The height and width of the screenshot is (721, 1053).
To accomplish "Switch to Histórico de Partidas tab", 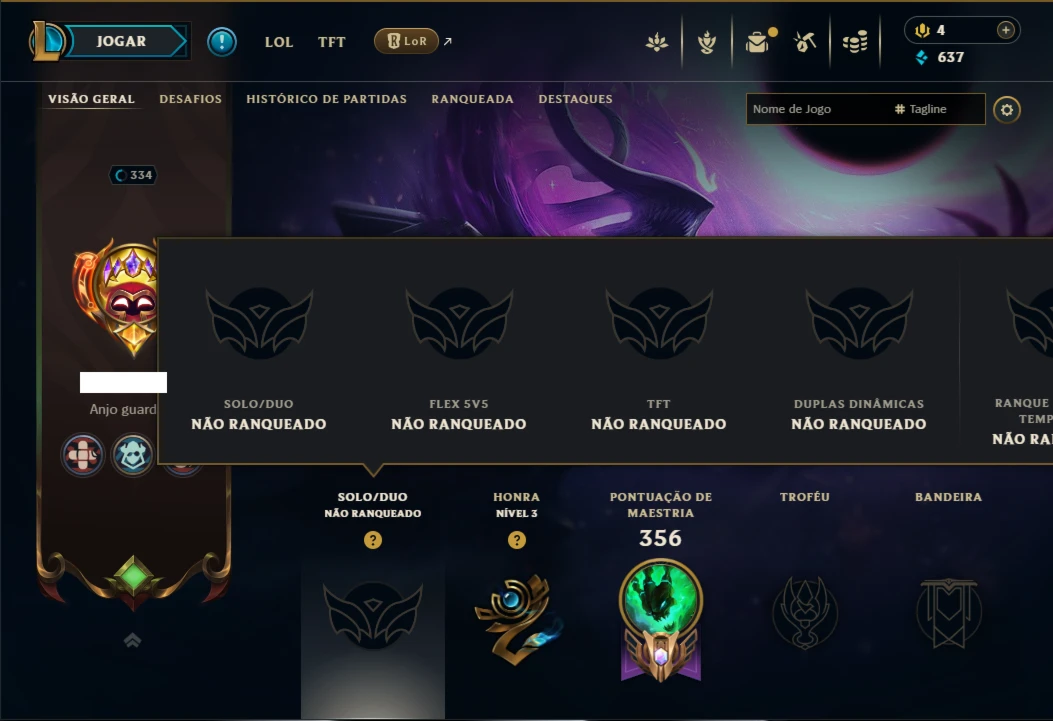I will (x=326, y=99).
